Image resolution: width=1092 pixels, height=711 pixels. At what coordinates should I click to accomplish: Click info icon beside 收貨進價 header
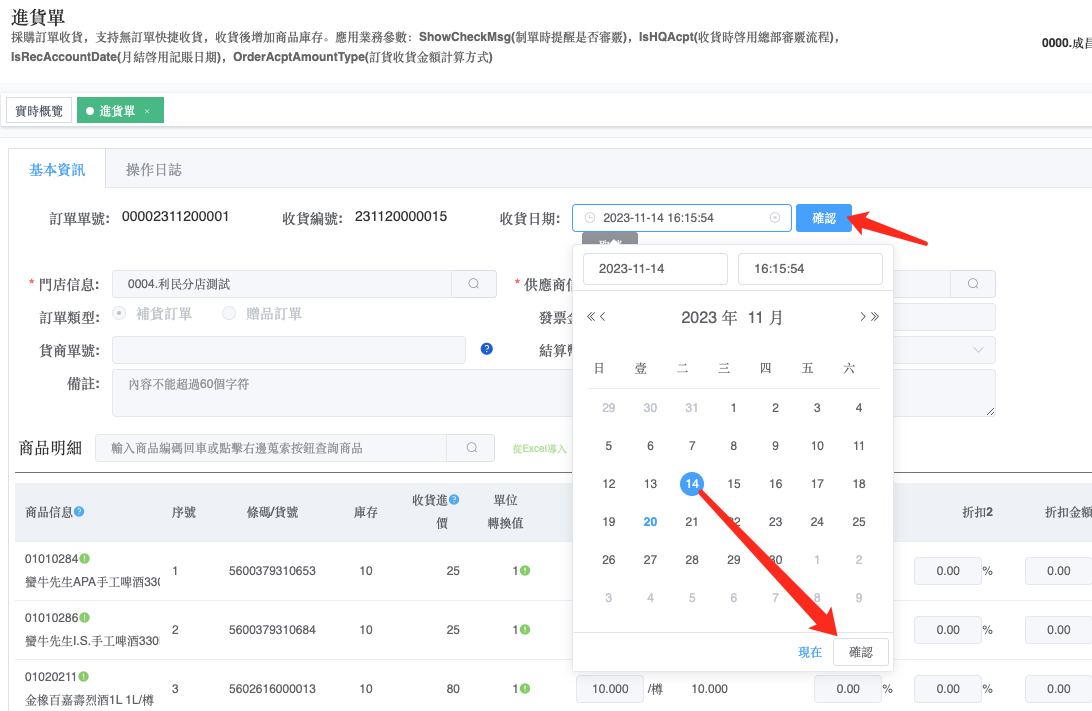(454, 499)
